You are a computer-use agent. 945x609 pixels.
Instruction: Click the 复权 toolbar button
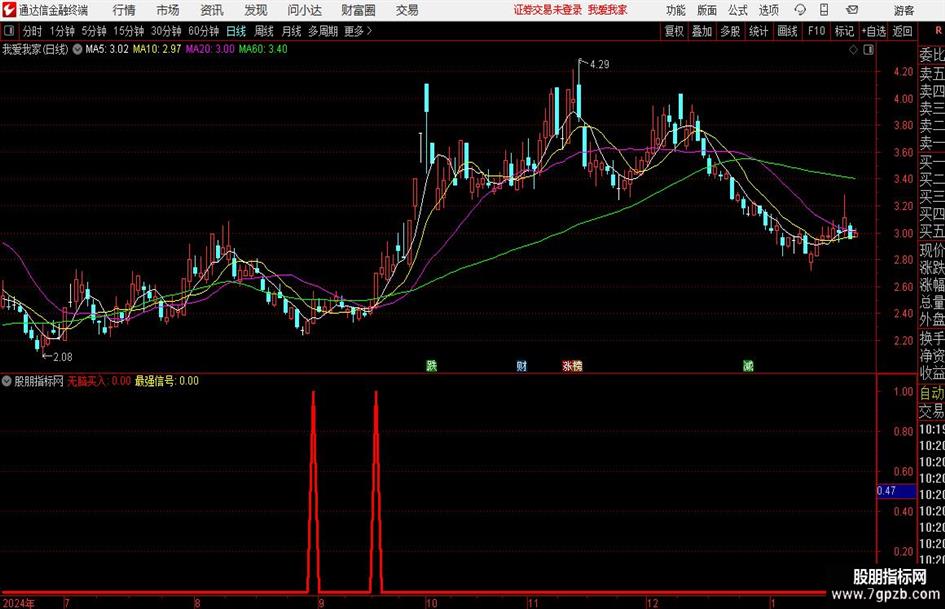click(x=674, y=31)
